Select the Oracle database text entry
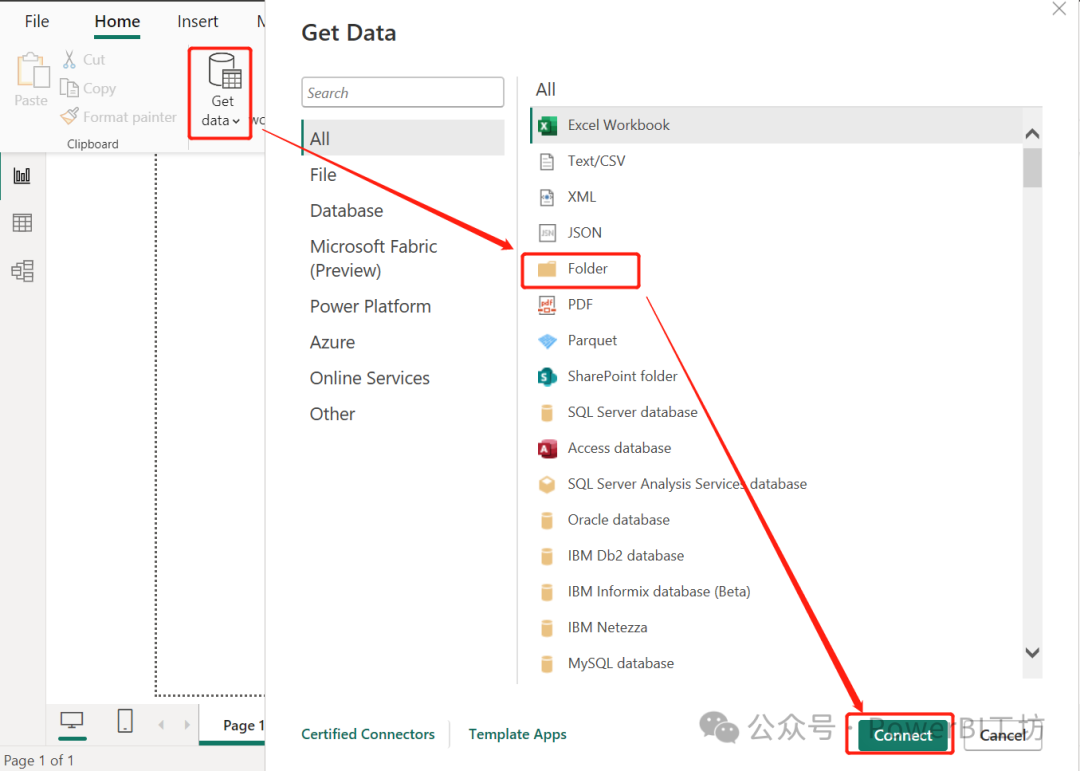The image size is (1080, 771). [618, 520]
